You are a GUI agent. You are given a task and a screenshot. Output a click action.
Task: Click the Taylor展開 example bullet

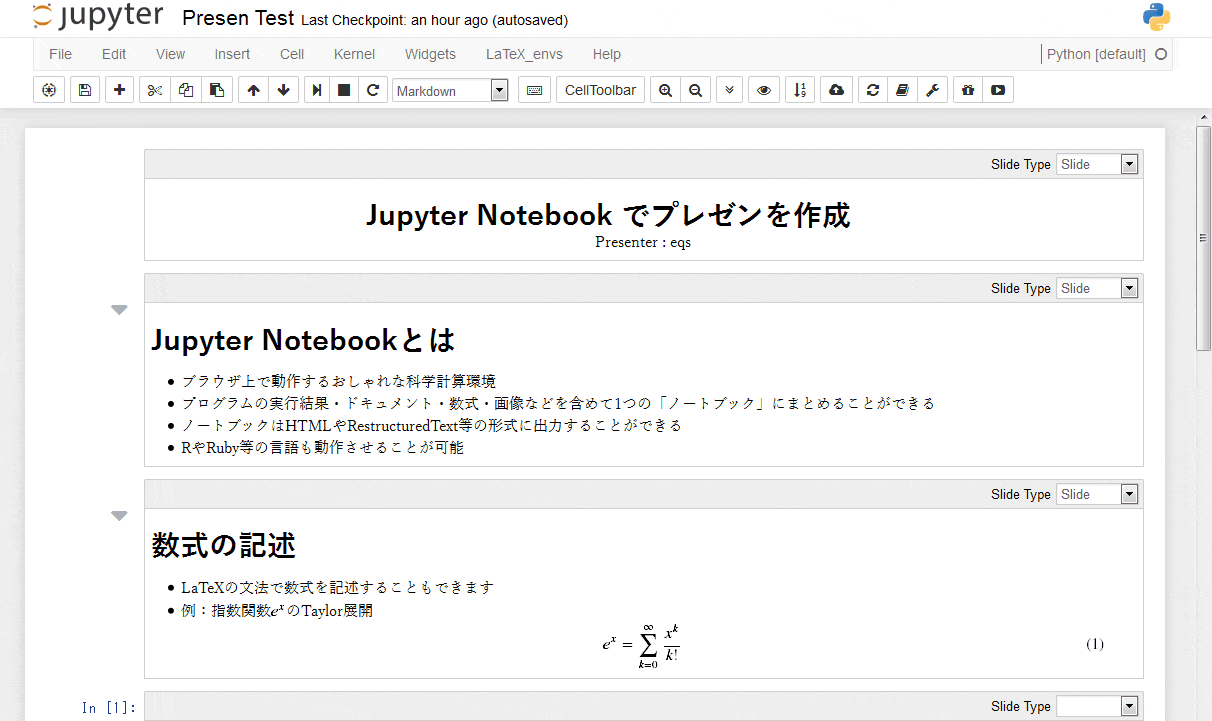coord(277,610)
